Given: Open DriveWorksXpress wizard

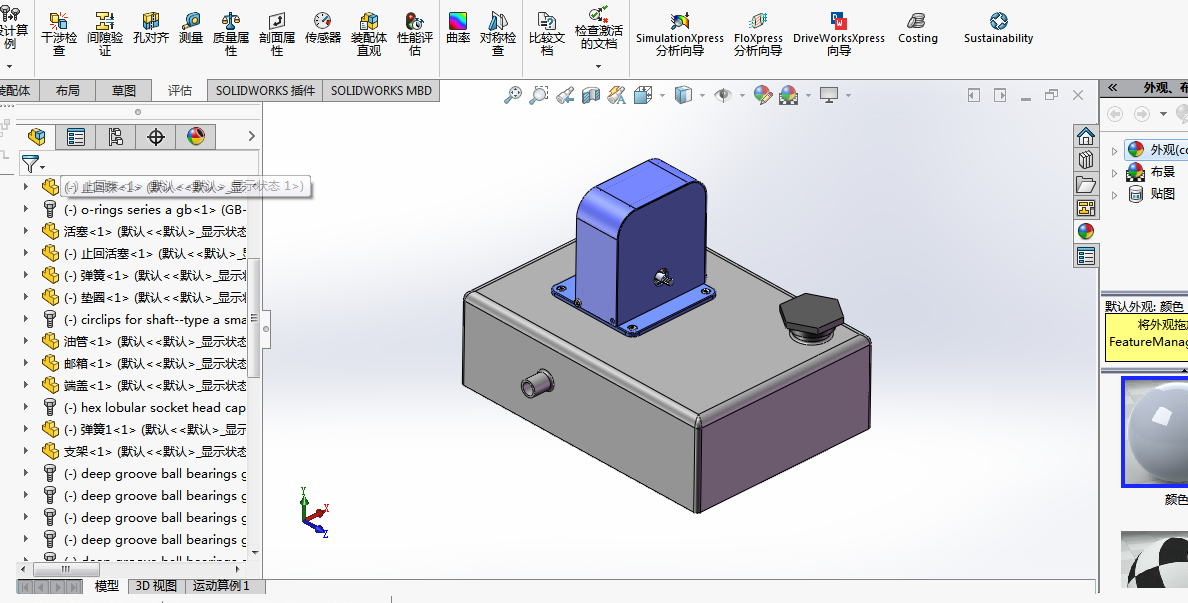Looking at the screenshot, I should [x=839, y=35].
